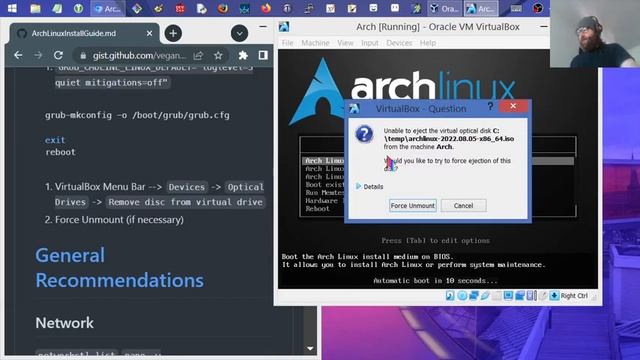Viewport: 640px width, 360px height.
Task: Open the Firefox taskbar icon
Action: (x=266, y=8)
